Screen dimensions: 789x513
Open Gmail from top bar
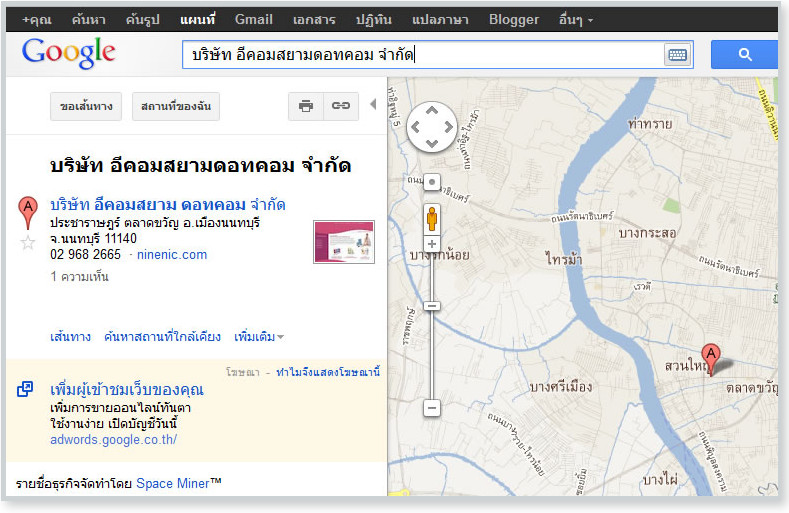(254, 20)
